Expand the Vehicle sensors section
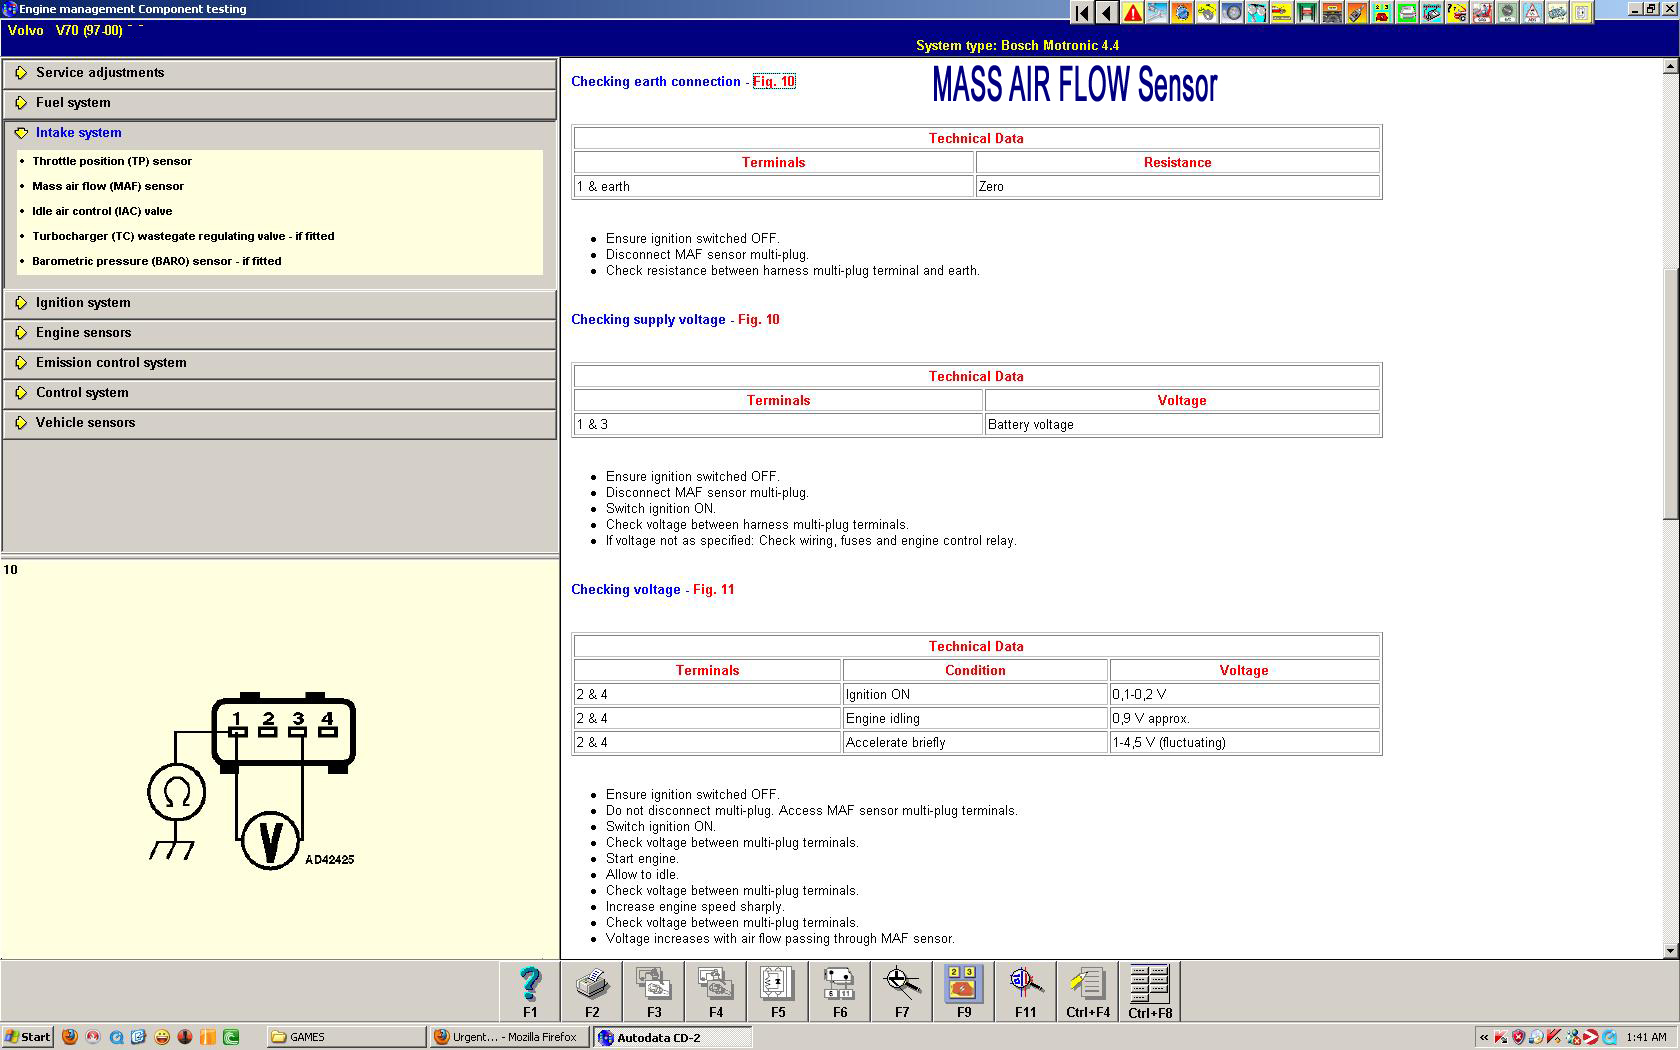The image size is (1680, 1050). click(280, 423)
